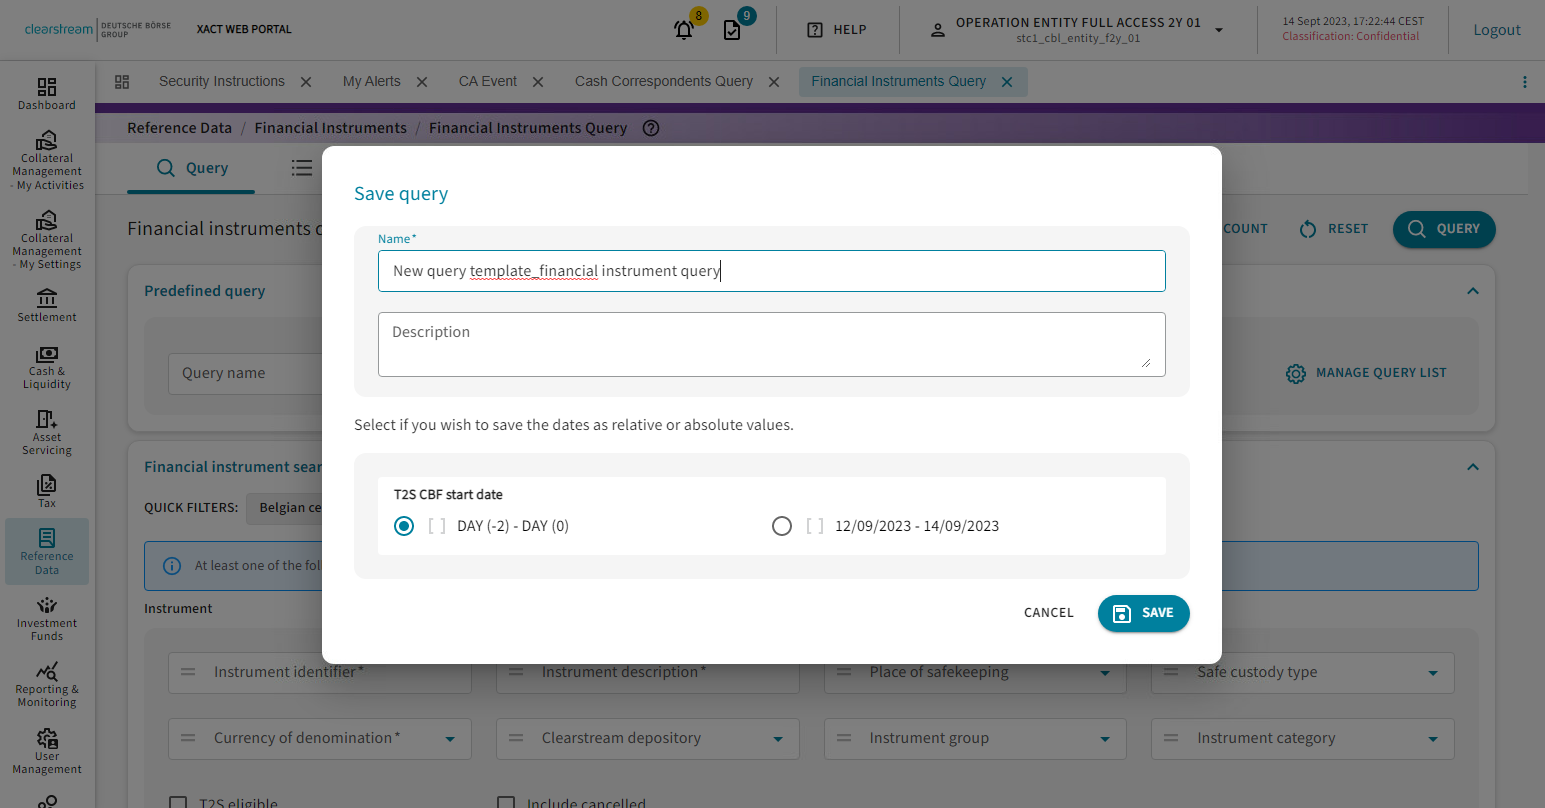Cancel the Save query dialog
The height and width of the screenshot is (808, 1545).
click(x=1048, y=613)
